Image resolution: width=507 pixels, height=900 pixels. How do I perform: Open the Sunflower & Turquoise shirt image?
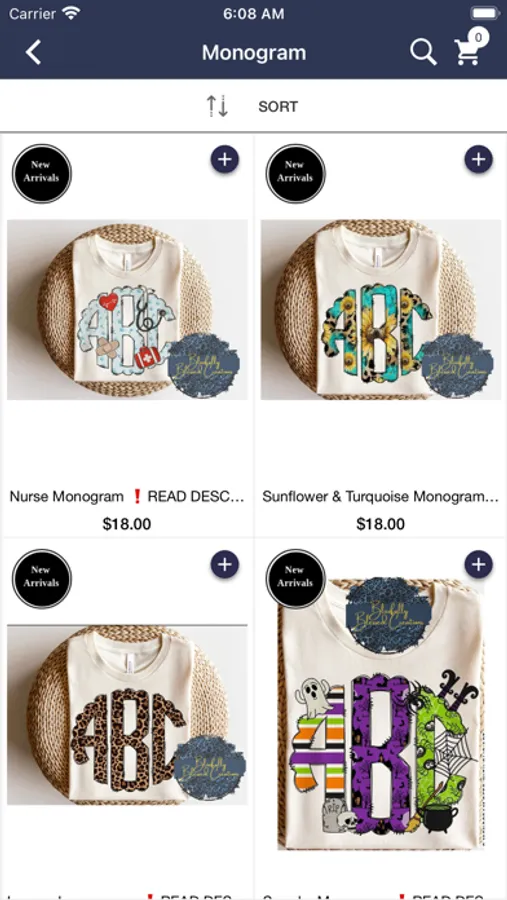coord(381,310)
